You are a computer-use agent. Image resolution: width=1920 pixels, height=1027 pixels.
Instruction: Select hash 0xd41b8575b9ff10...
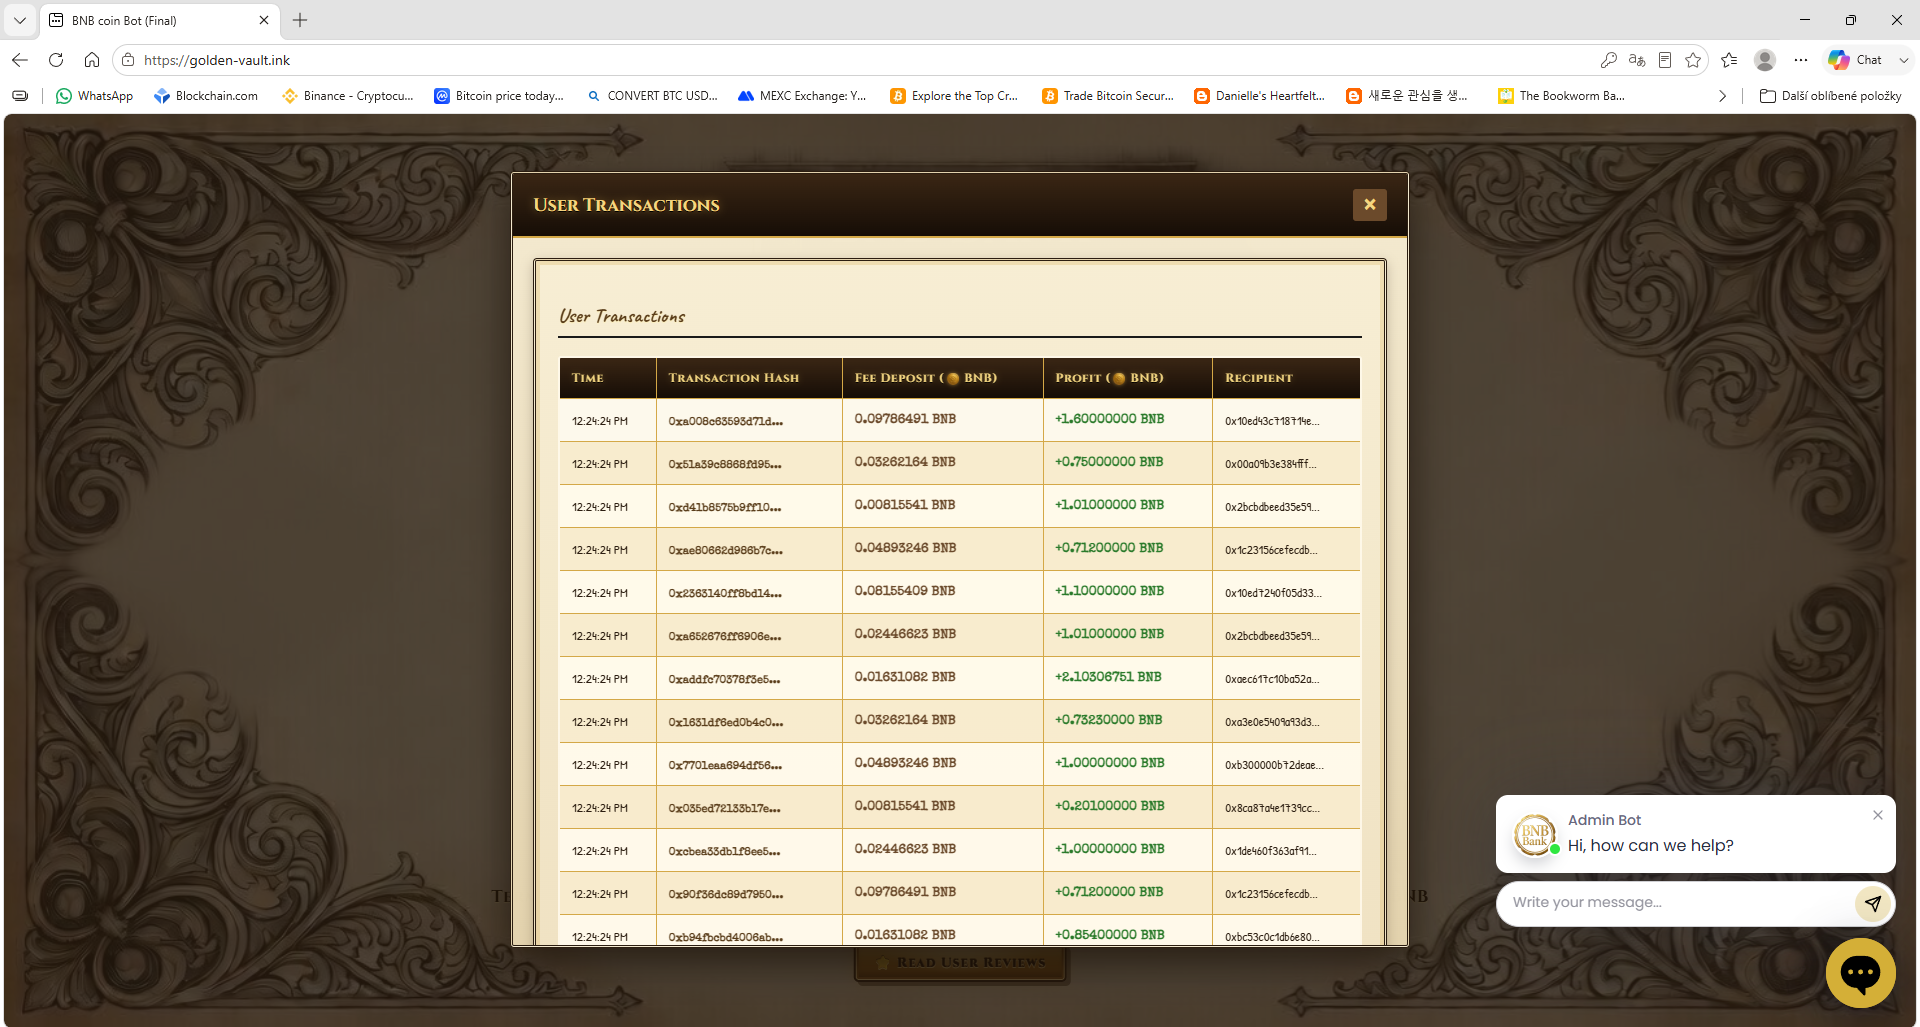[725, 507]
